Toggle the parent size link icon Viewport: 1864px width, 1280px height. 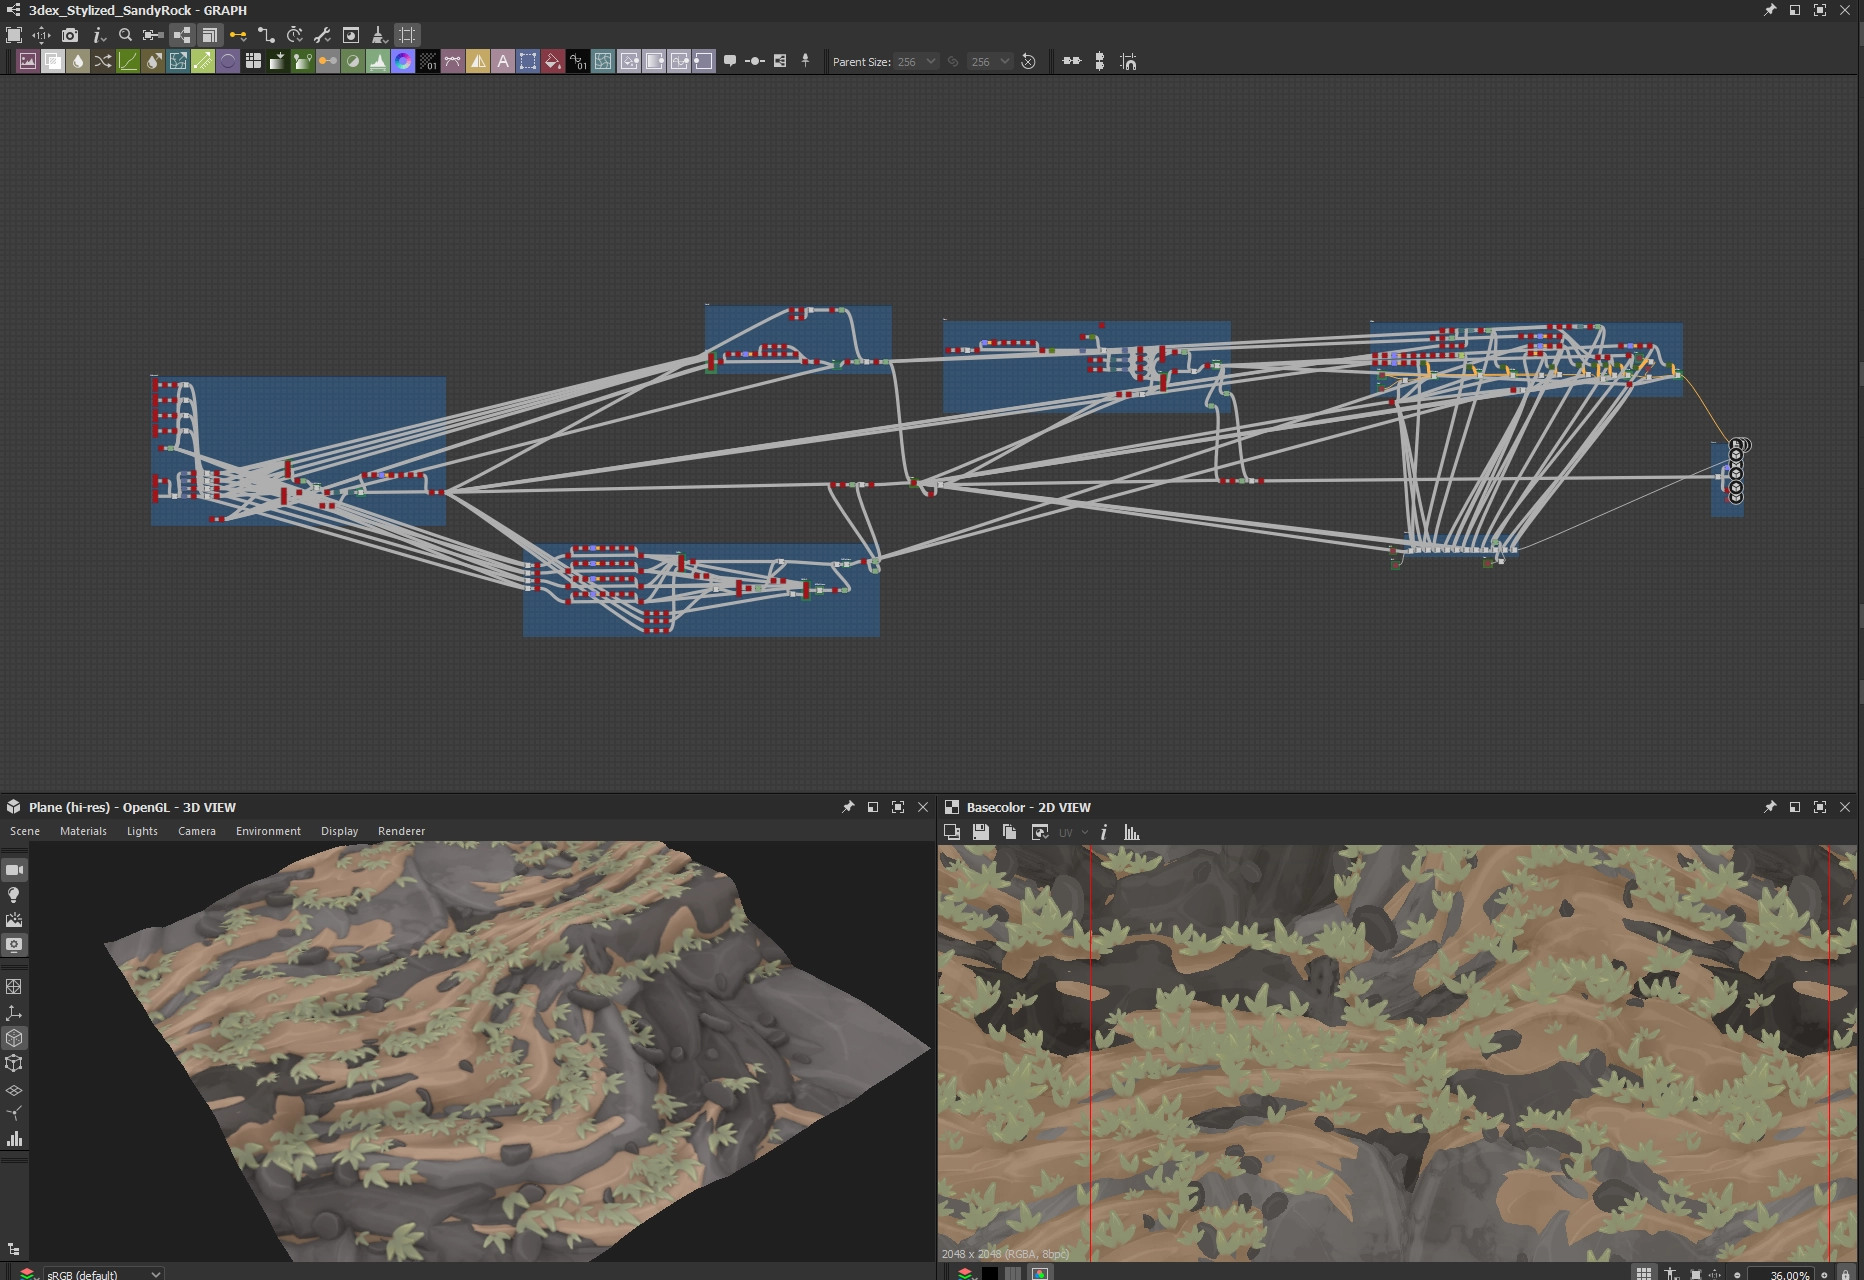(953, 62)
